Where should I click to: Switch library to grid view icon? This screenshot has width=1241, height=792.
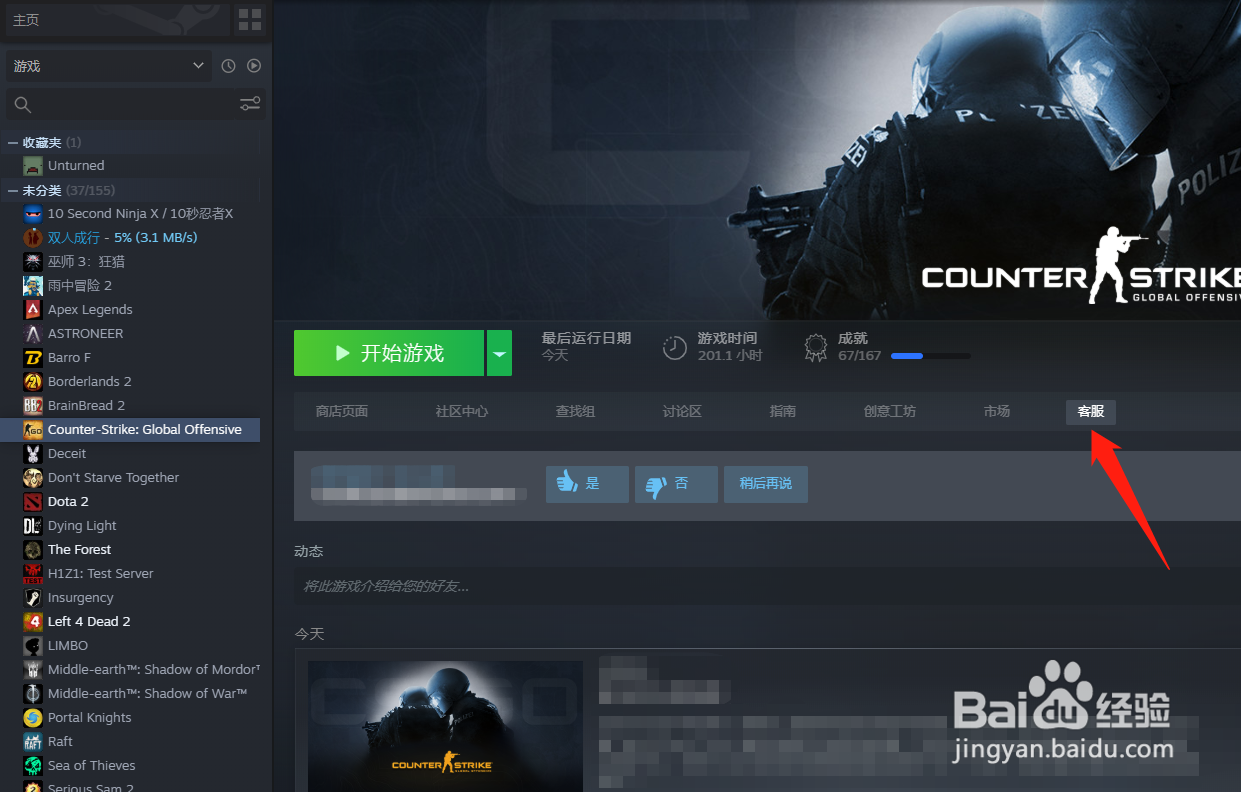click(x=249, y=19)
